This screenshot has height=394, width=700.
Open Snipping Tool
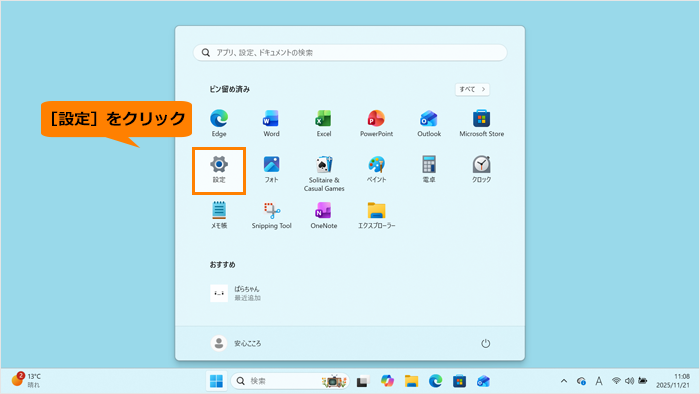point(271,216)
